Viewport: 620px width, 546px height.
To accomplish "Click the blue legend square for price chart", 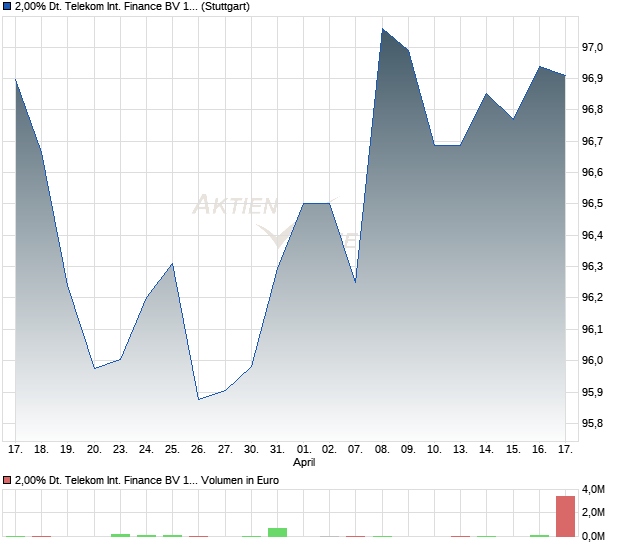I will (7, 7).
